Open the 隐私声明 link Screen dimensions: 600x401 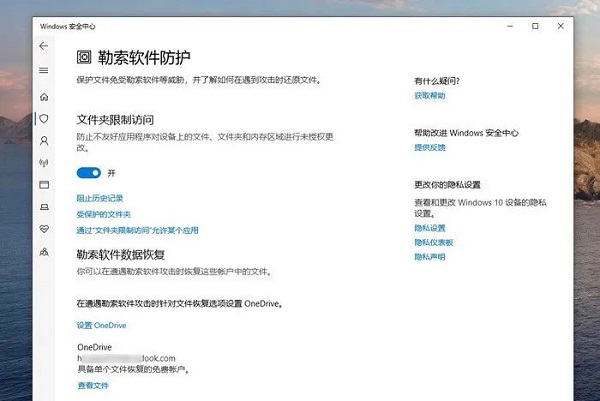(x=430, y=257)
